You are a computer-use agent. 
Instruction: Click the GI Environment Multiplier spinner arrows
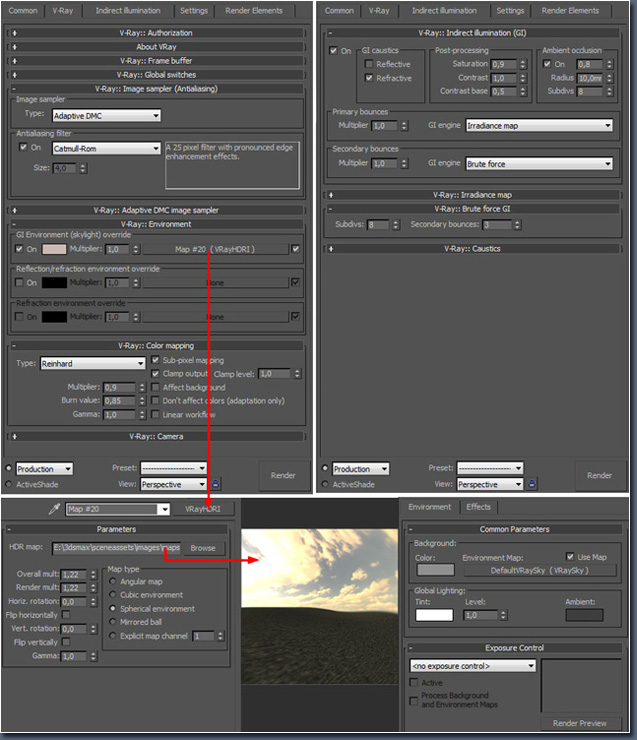click(x=135, y=249)
